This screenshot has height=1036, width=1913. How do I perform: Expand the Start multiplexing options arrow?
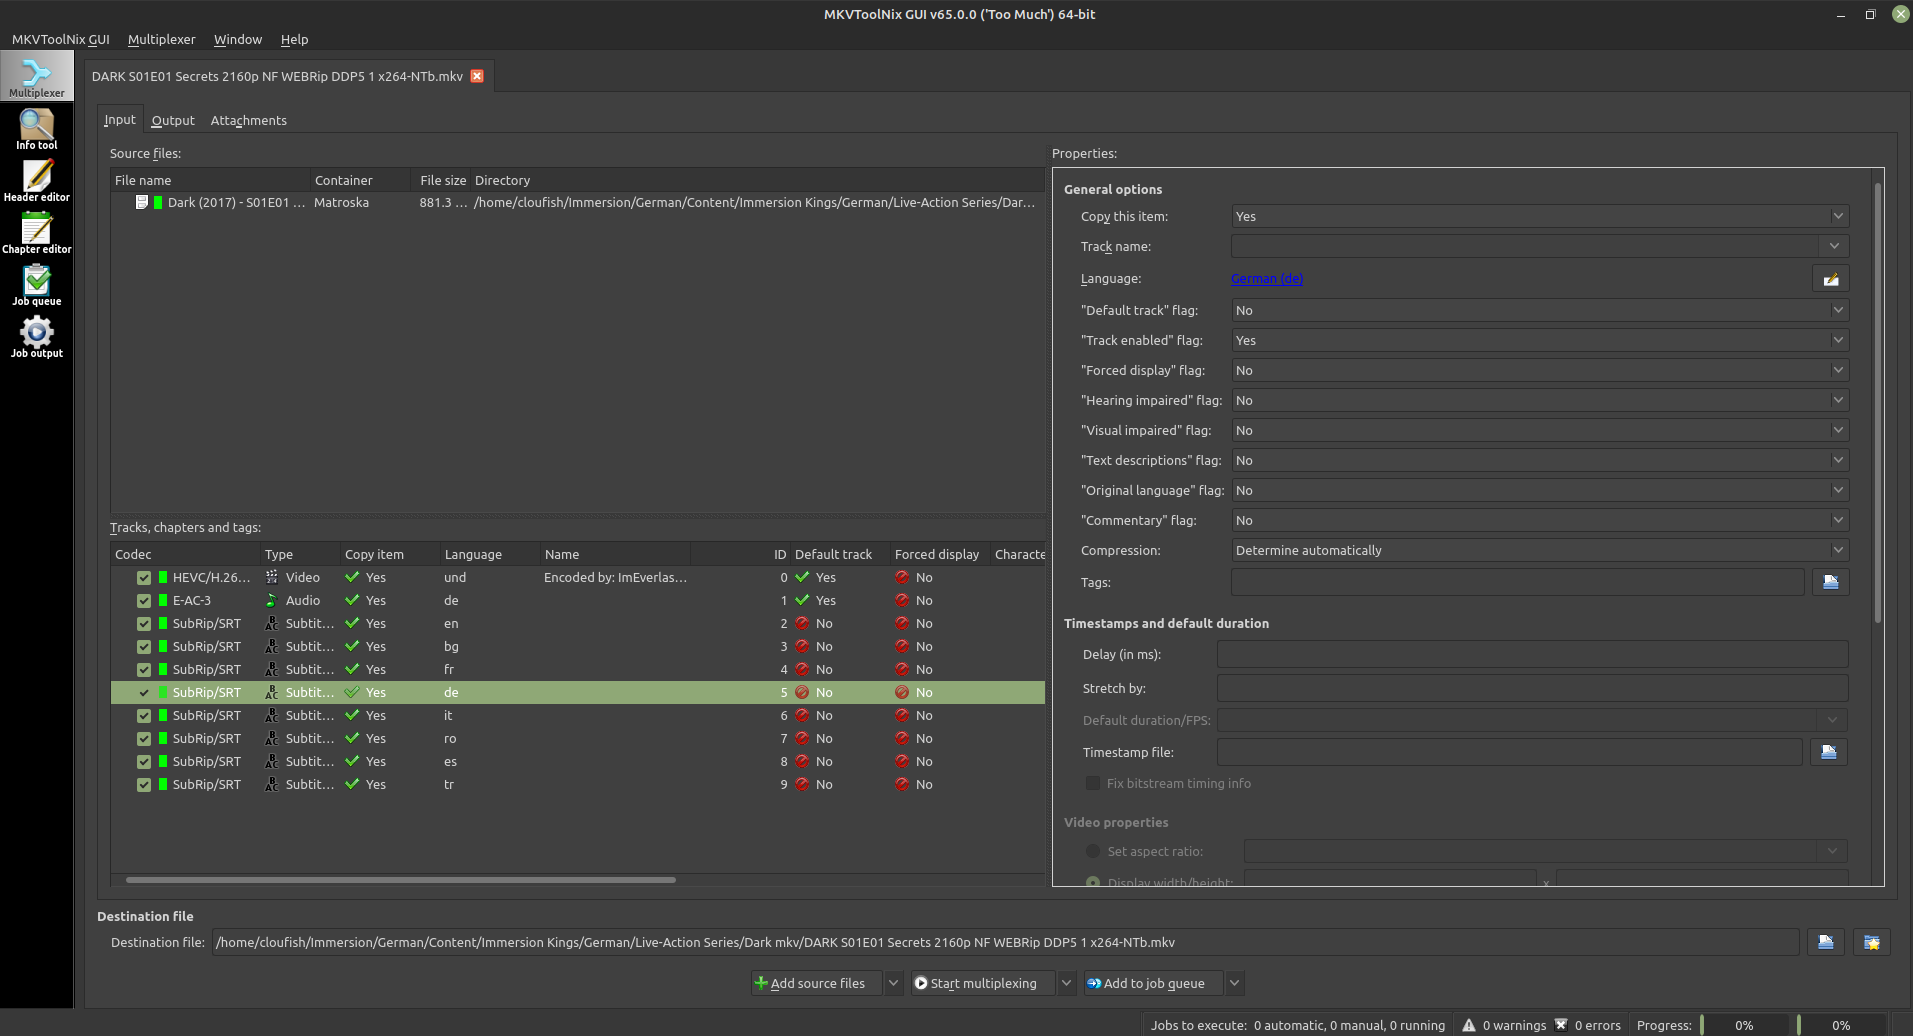pos(1066,983)
